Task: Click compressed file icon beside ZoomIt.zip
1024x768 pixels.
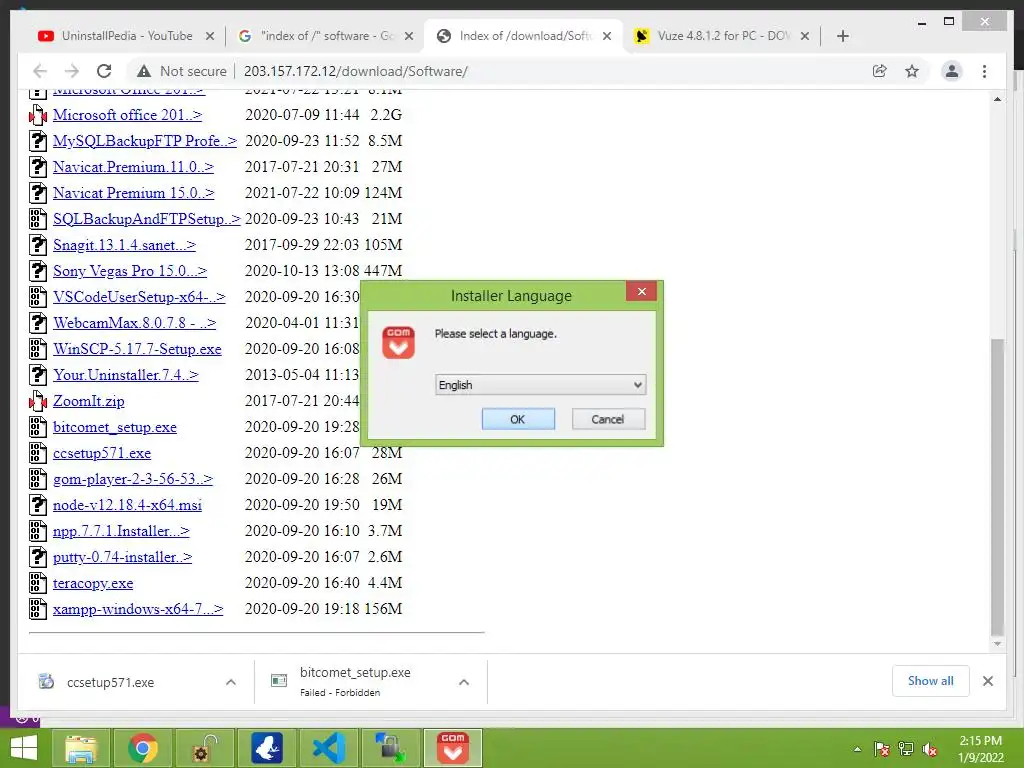Action: coord(38,402)
